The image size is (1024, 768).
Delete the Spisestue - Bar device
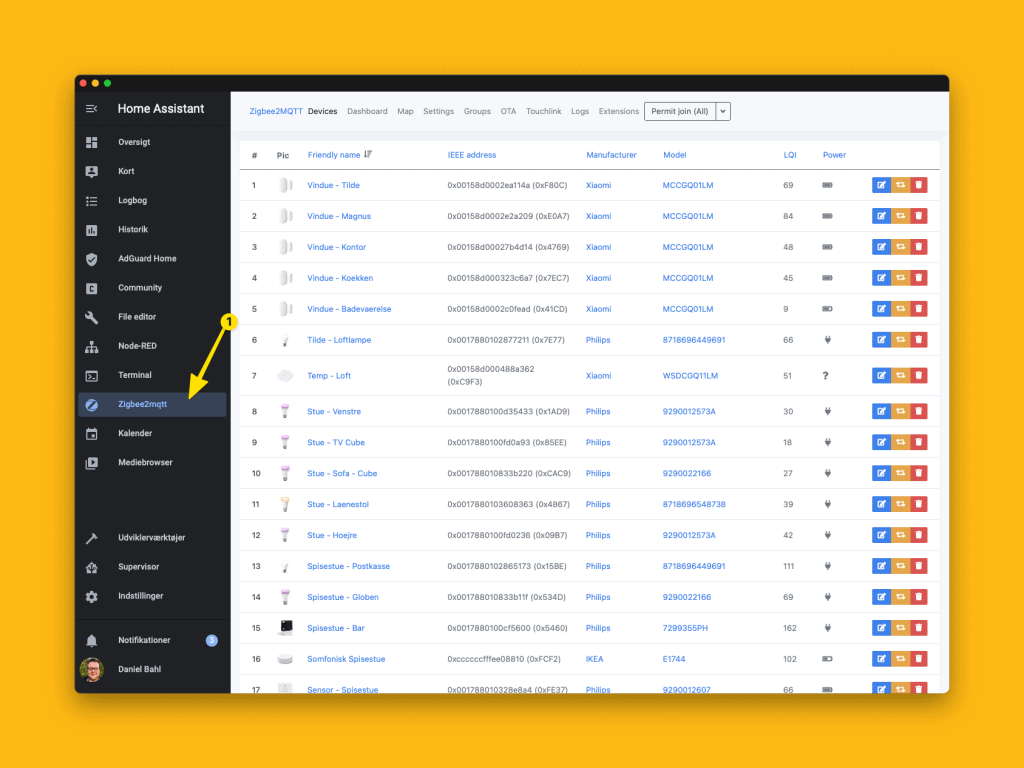(918, 628)
